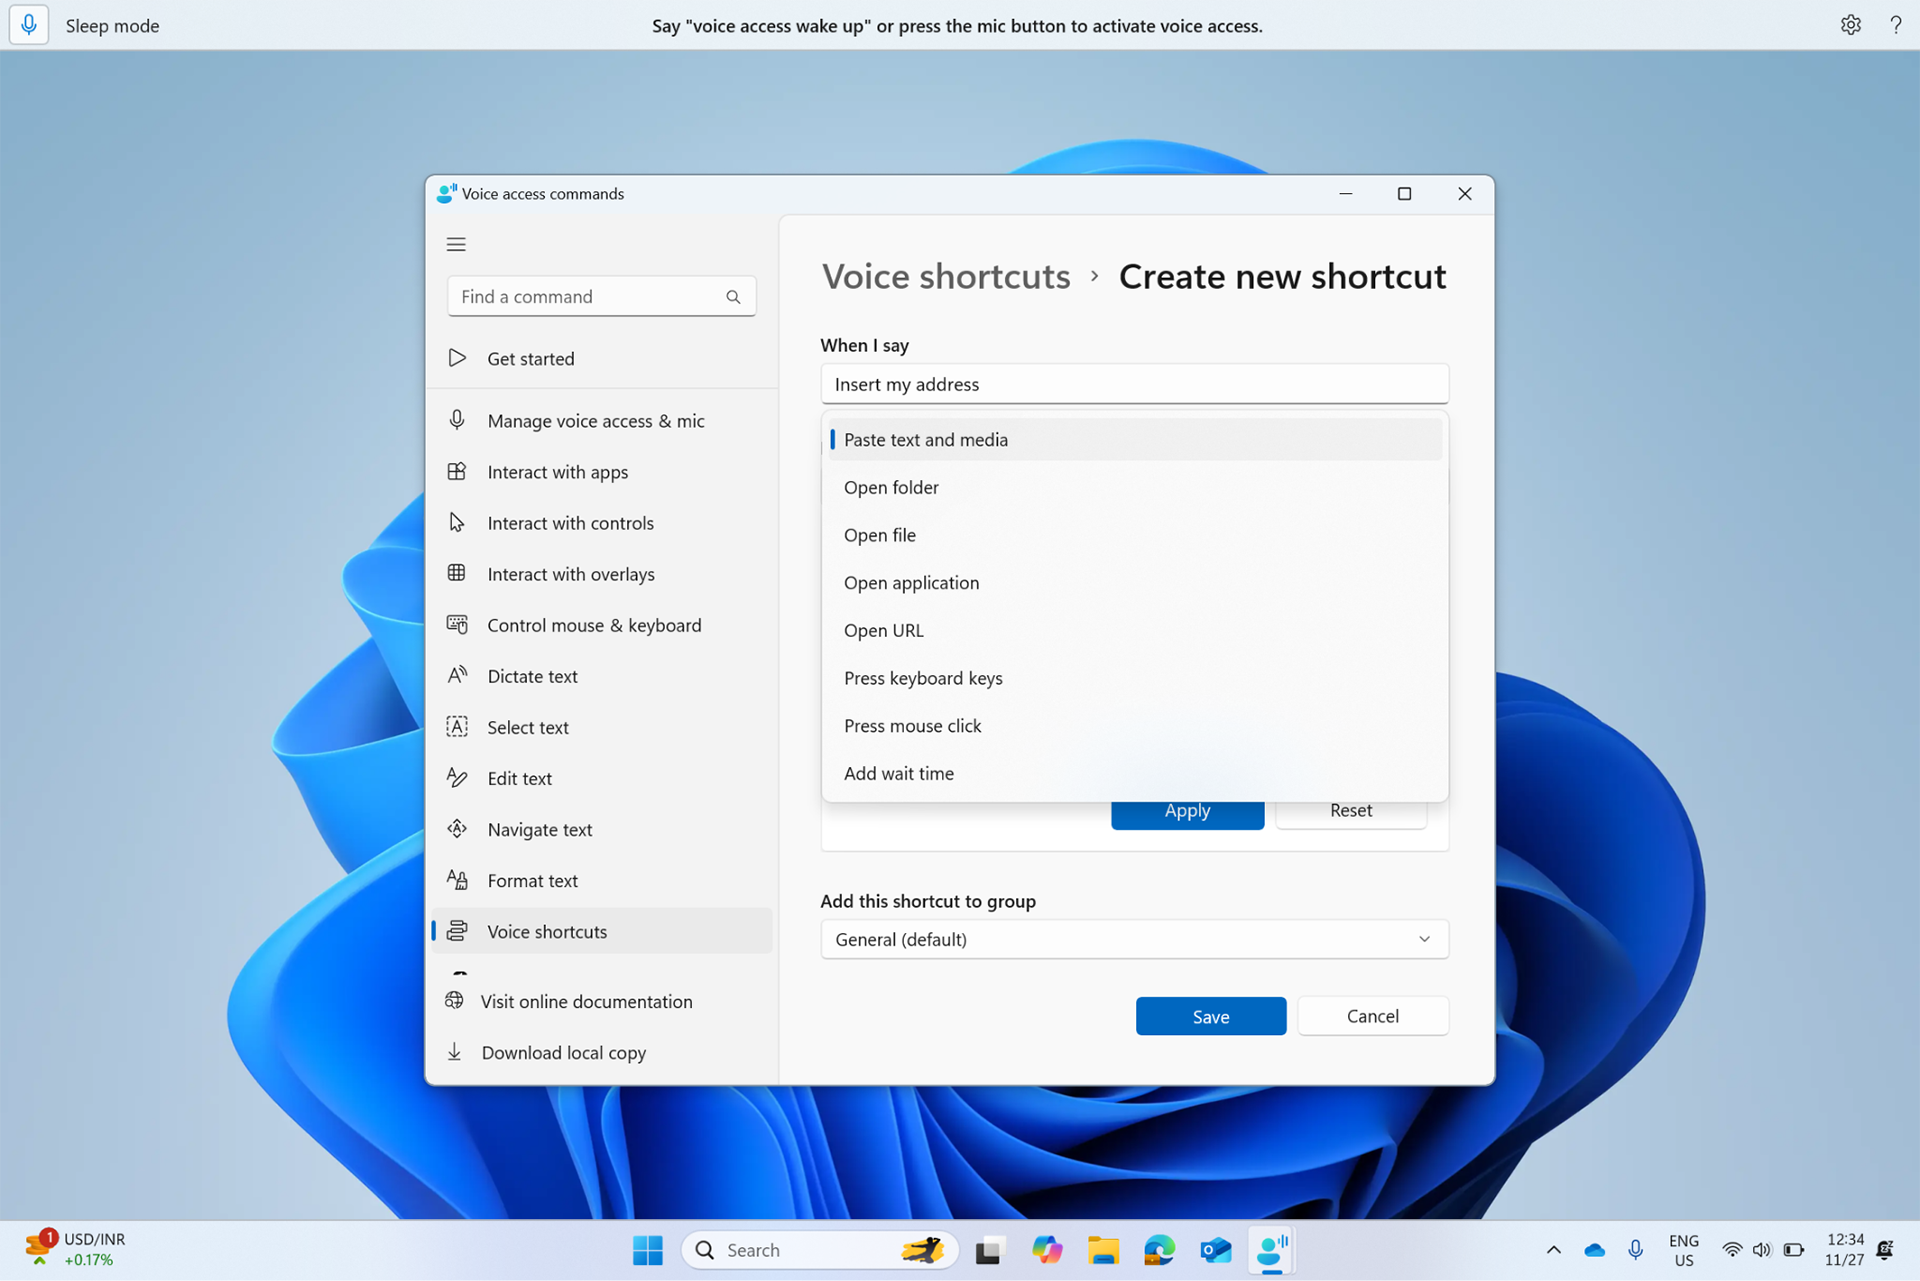Click the Save button
Image resolution: width=1920 pixels, height=1281 pixels.
(x=1211, y=1015)
